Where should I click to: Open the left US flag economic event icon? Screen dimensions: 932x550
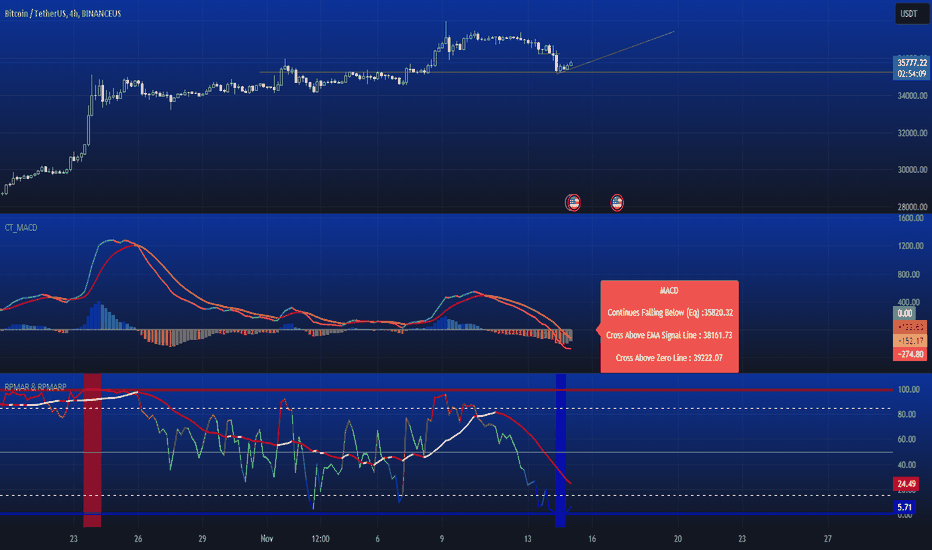[572, 203]
